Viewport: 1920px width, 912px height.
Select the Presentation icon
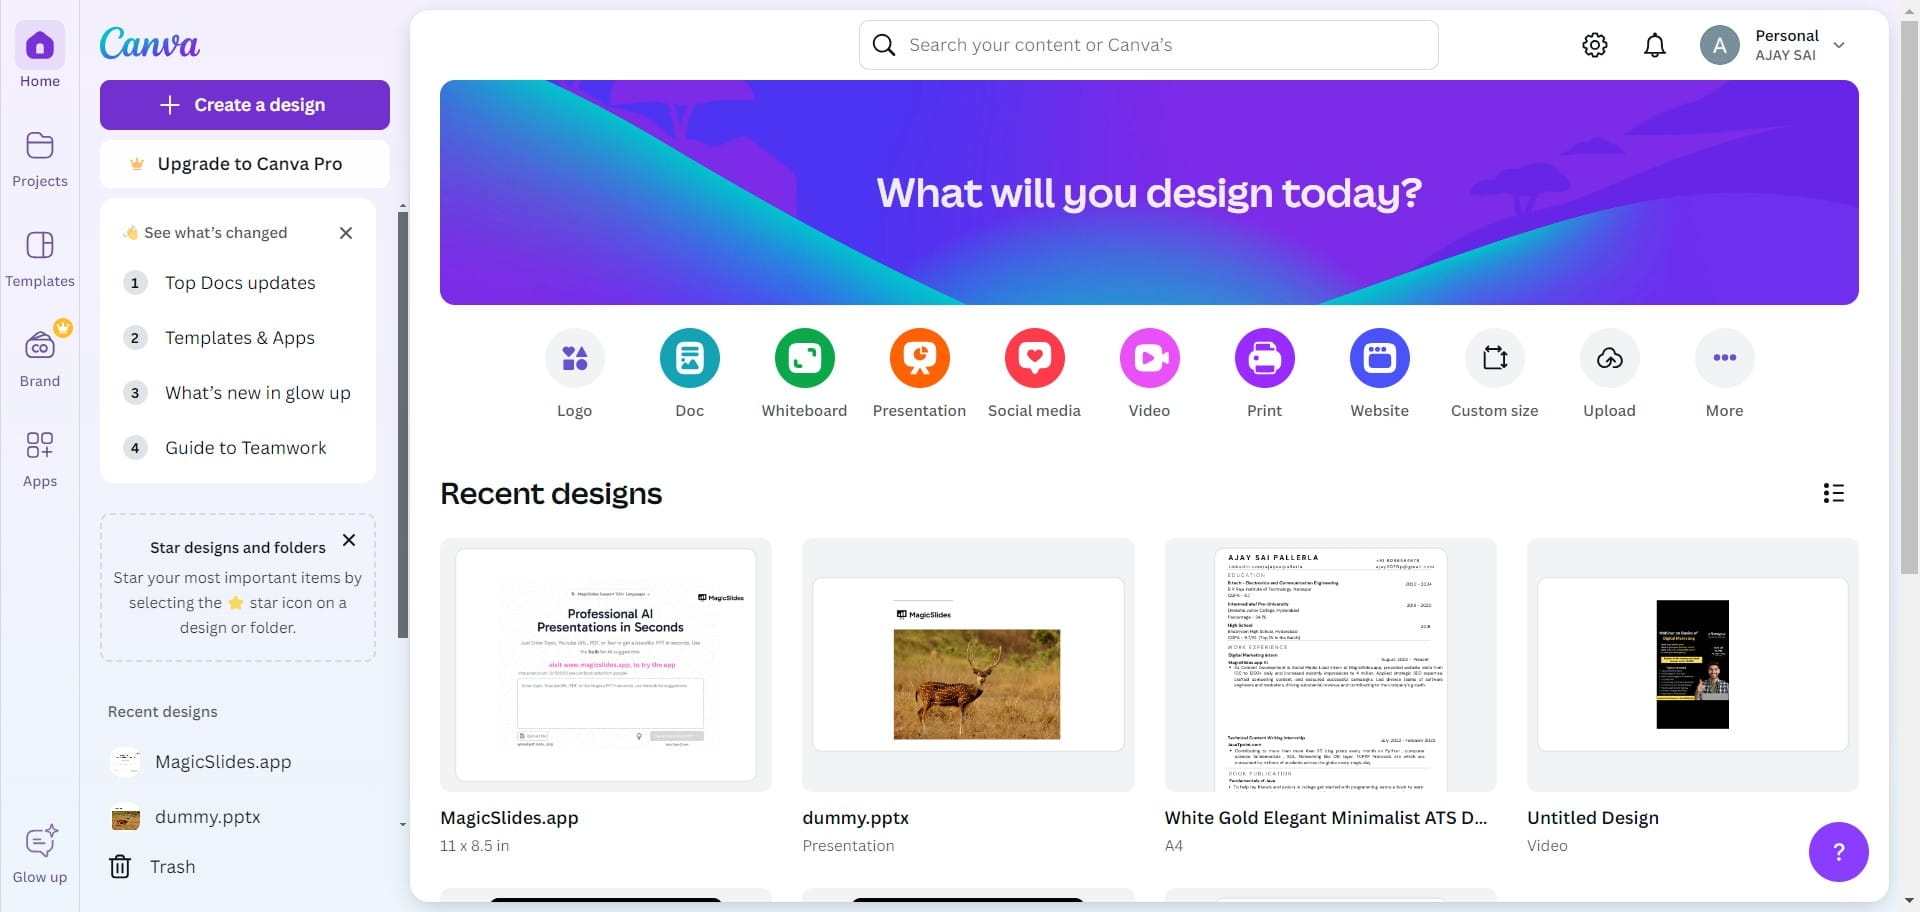tap(919, 358)
